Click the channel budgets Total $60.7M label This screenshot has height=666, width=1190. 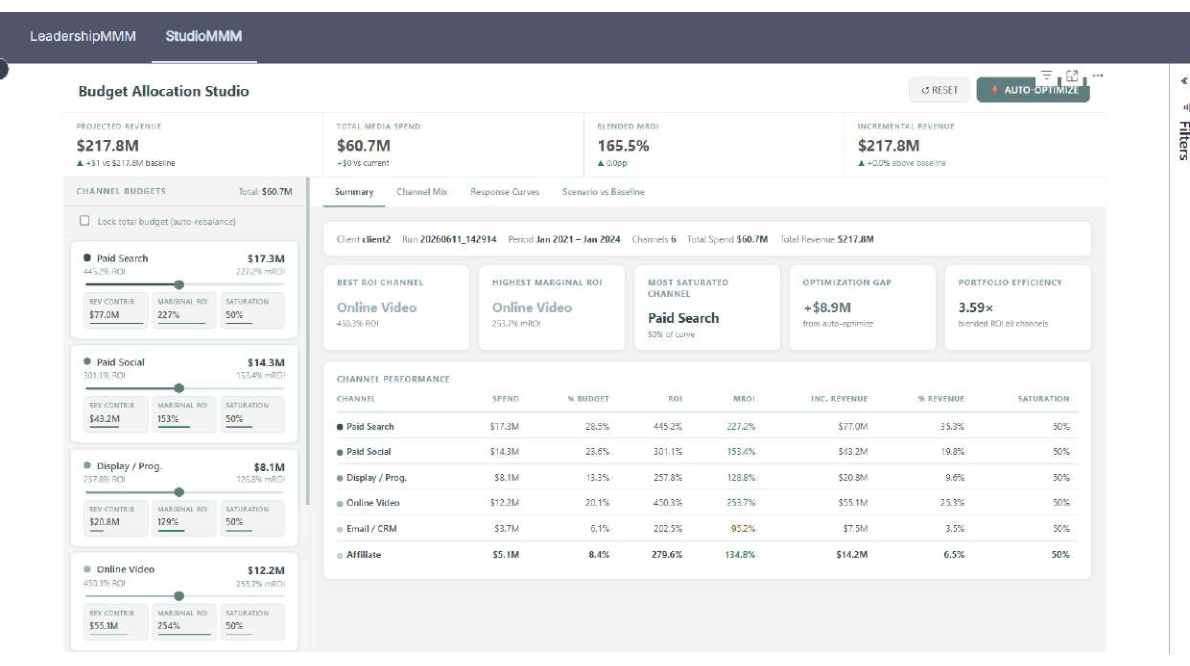(265, 192)
